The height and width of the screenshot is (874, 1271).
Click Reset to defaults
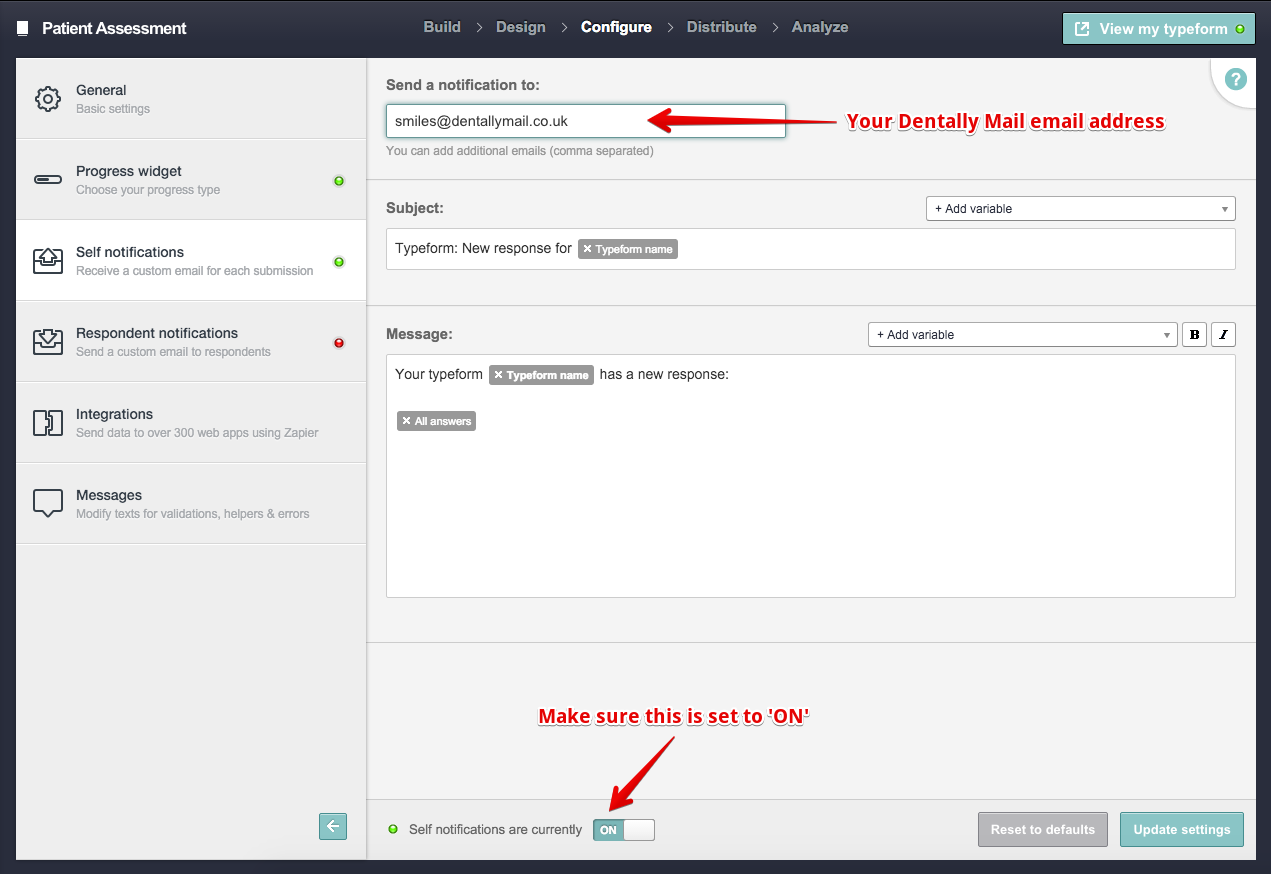pyautogui.click(x=1042, y=829)
